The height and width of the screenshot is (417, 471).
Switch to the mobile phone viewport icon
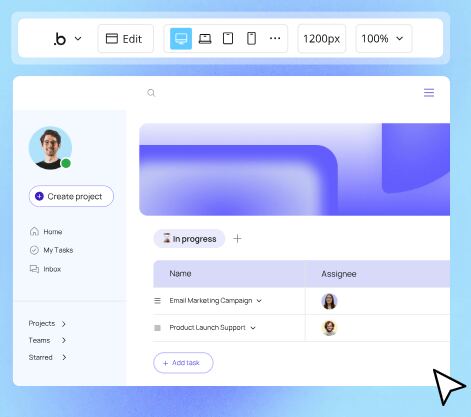pyautogui.click(x=251, y=38)
